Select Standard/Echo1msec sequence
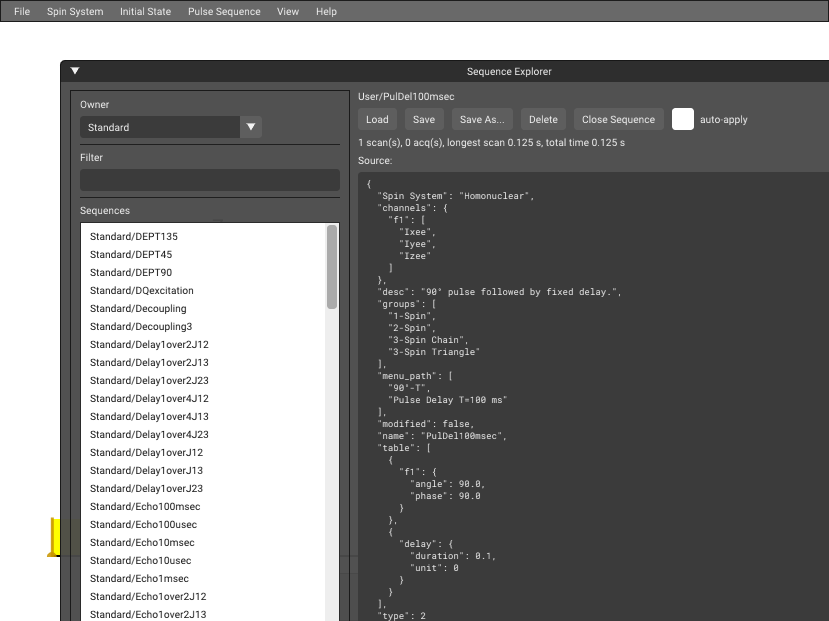 139,578
